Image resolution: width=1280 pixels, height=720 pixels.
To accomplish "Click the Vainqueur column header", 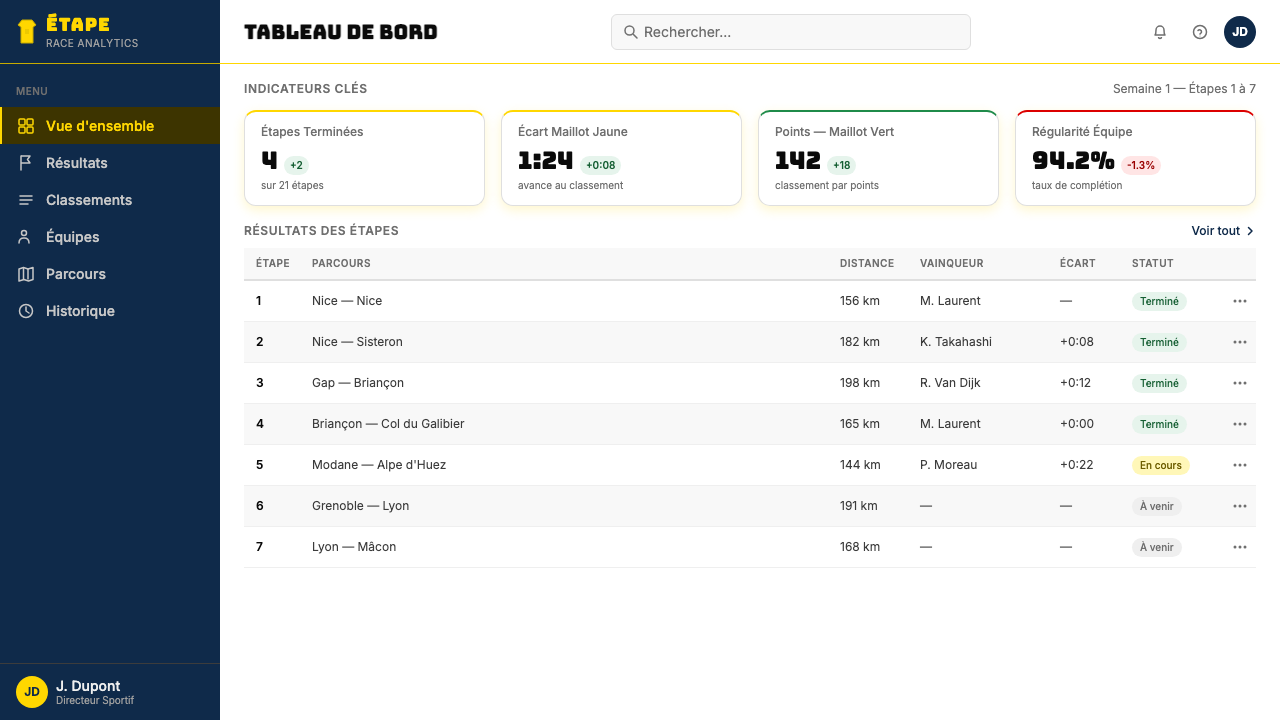I will pyautogui.click(x=952, y=264).
